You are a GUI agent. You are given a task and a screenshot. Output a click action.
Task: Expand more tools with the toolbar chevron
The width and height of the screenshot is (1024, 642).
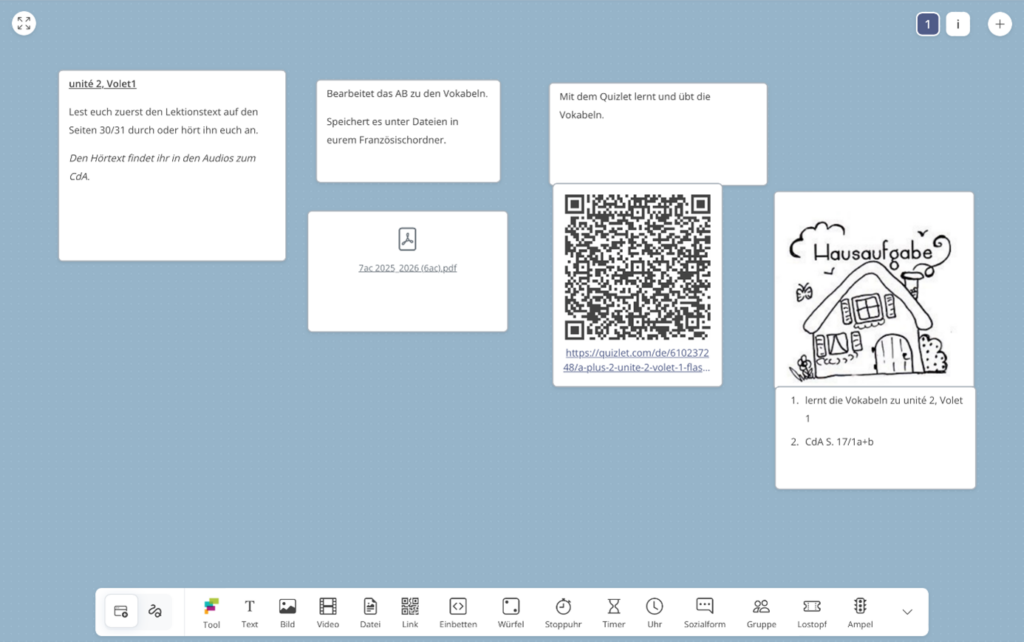(x=907, y=612)
